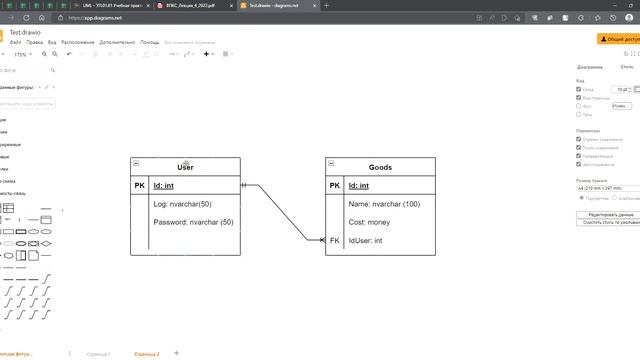640x360 pixels.
Task: Open the 175% zoom level dropdown
Action: [23, 54]
